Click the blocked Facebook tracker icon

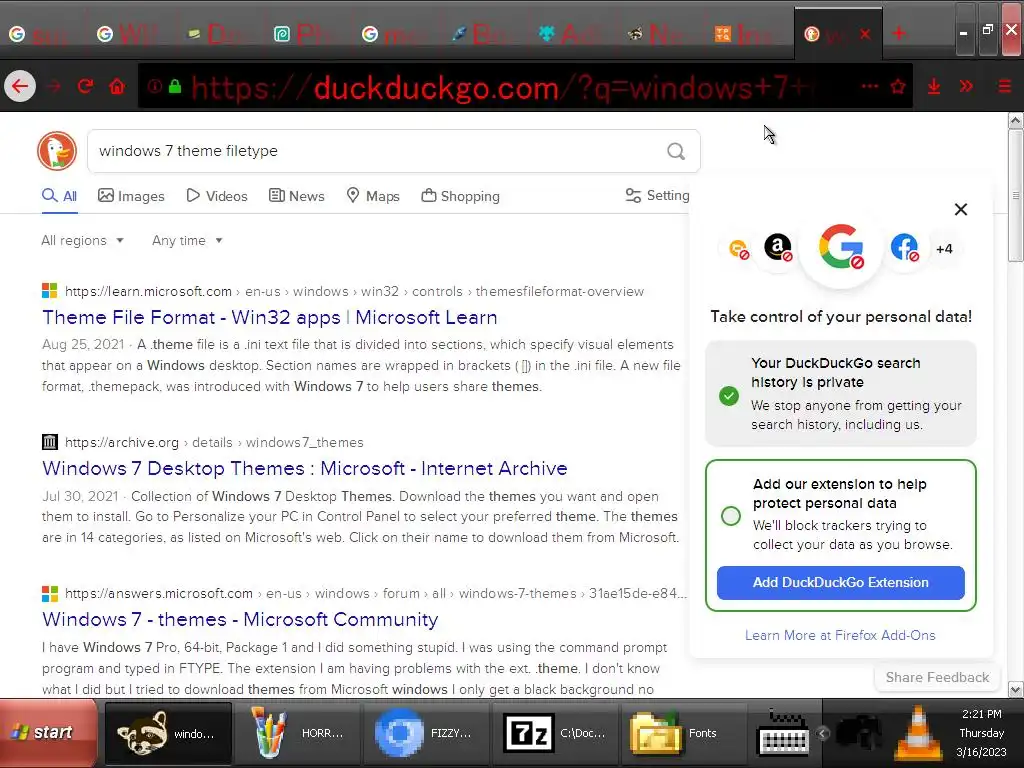point(904,248)
